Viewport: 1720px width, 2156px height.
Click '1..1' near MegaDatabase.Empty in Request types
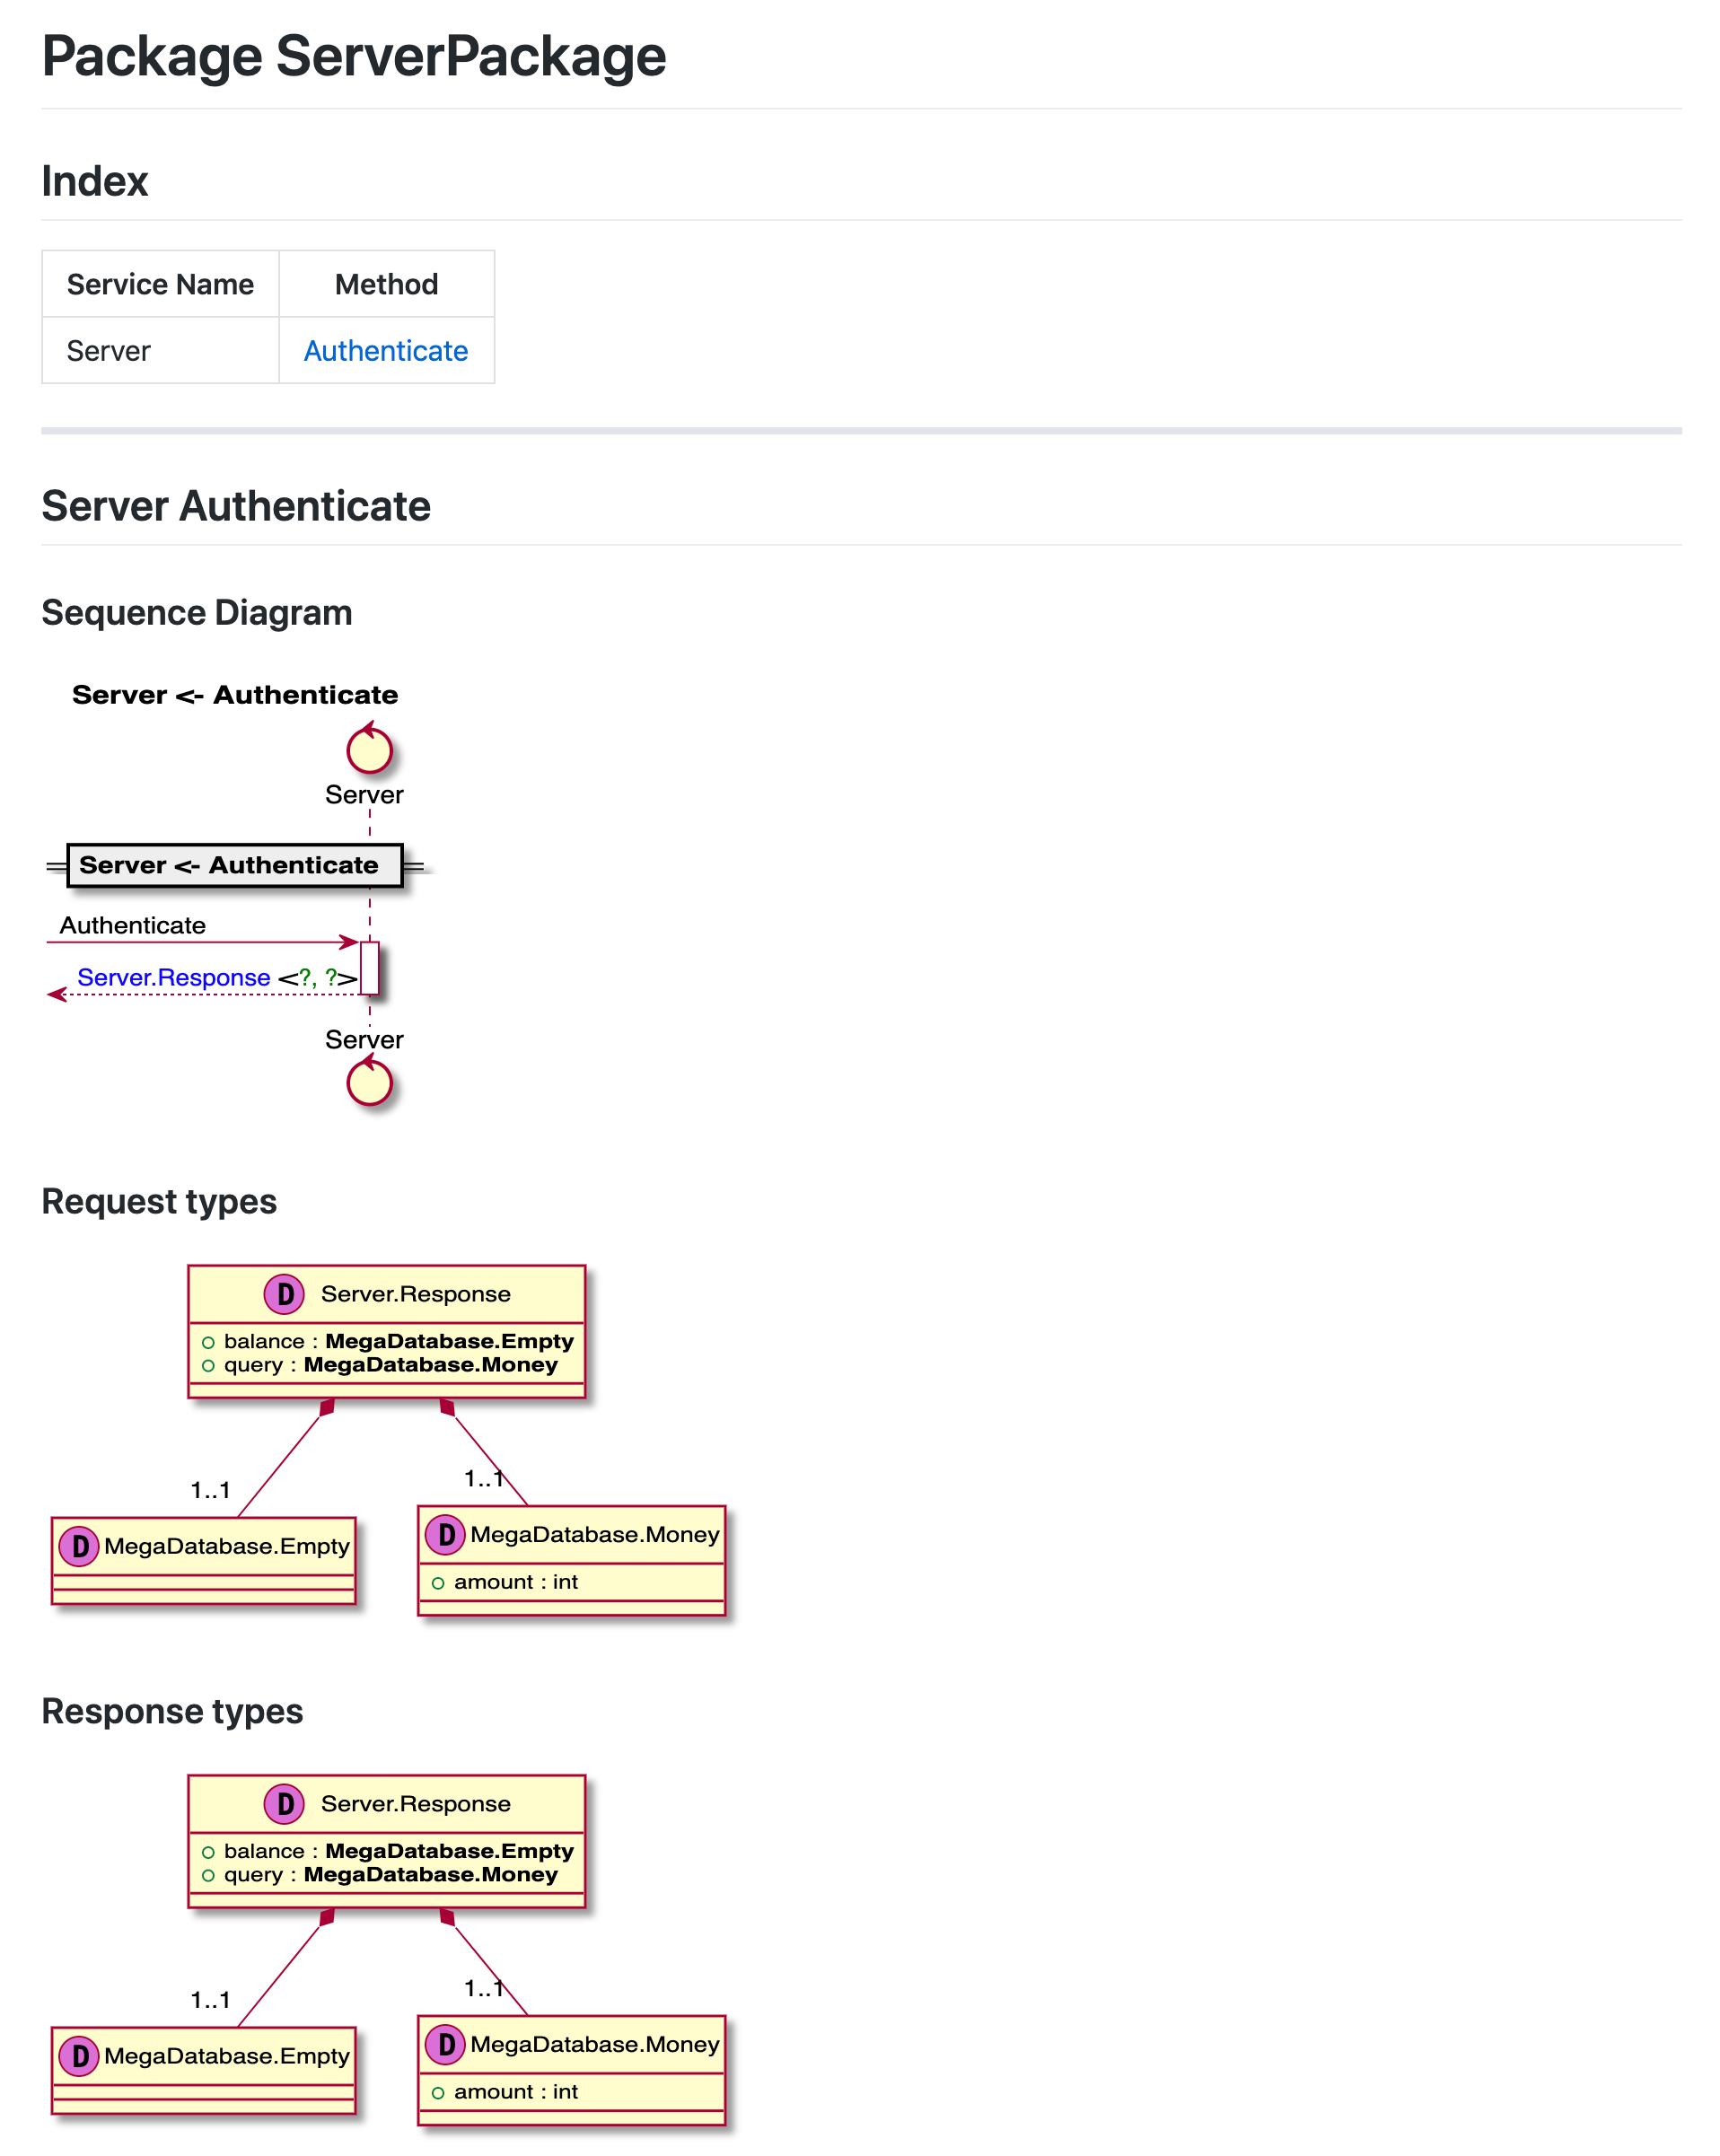click(x=210, y=1491)
